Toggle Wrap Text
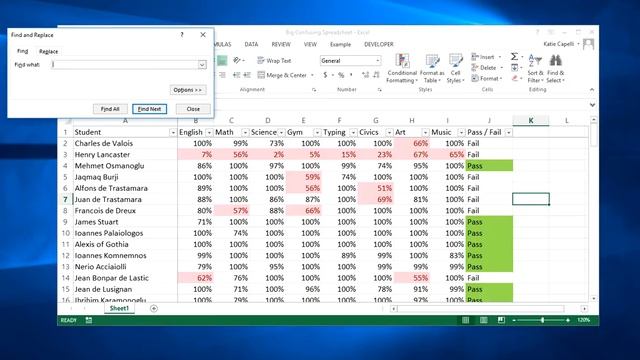 pyautogui.click(x=274, y=61)
